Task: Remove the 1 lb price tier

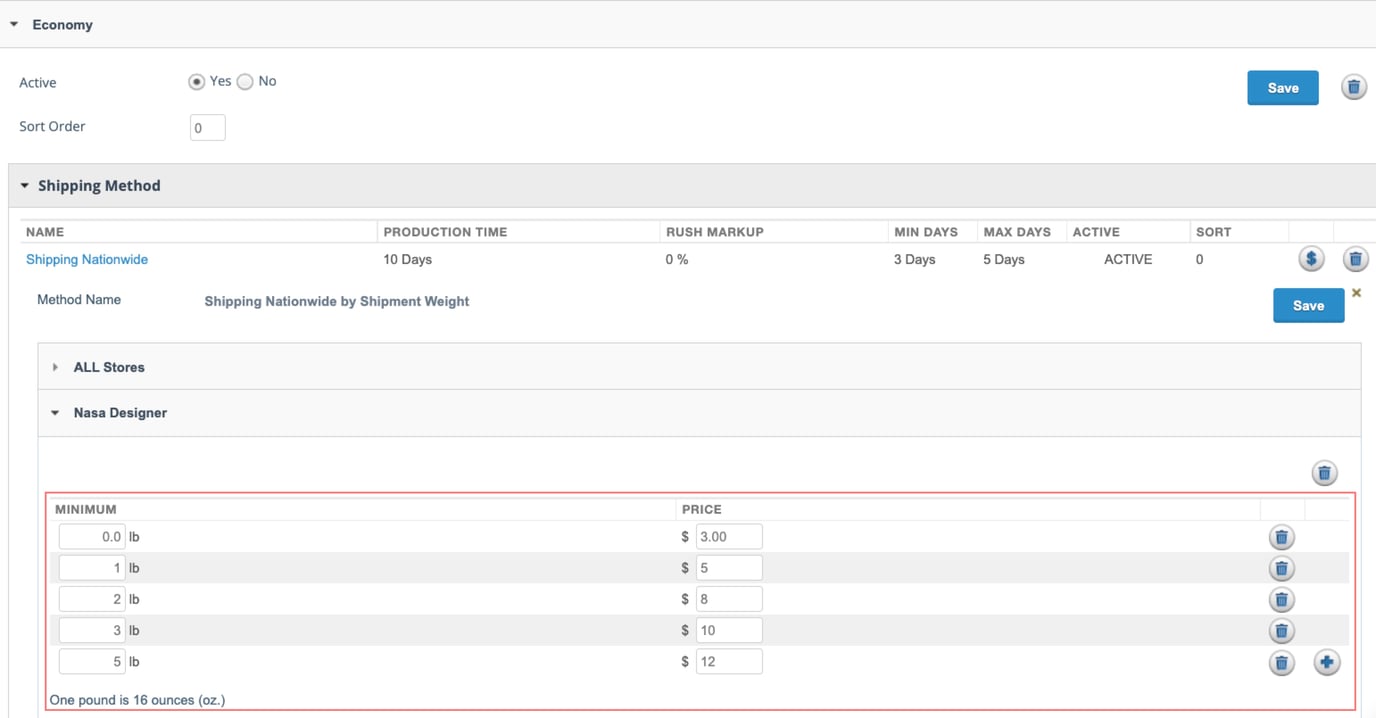Action: tap(1281, 568)
